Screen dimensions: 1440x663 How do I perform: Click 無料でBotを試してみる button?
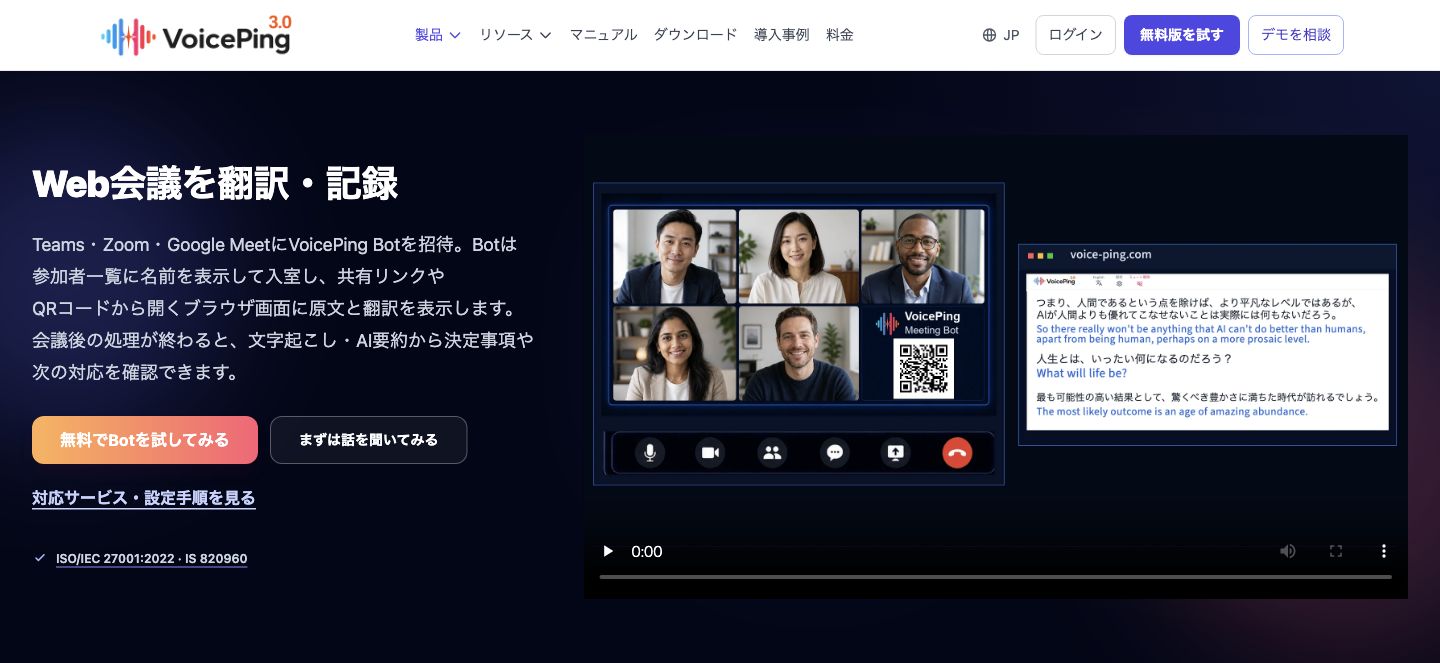(145, 440)
